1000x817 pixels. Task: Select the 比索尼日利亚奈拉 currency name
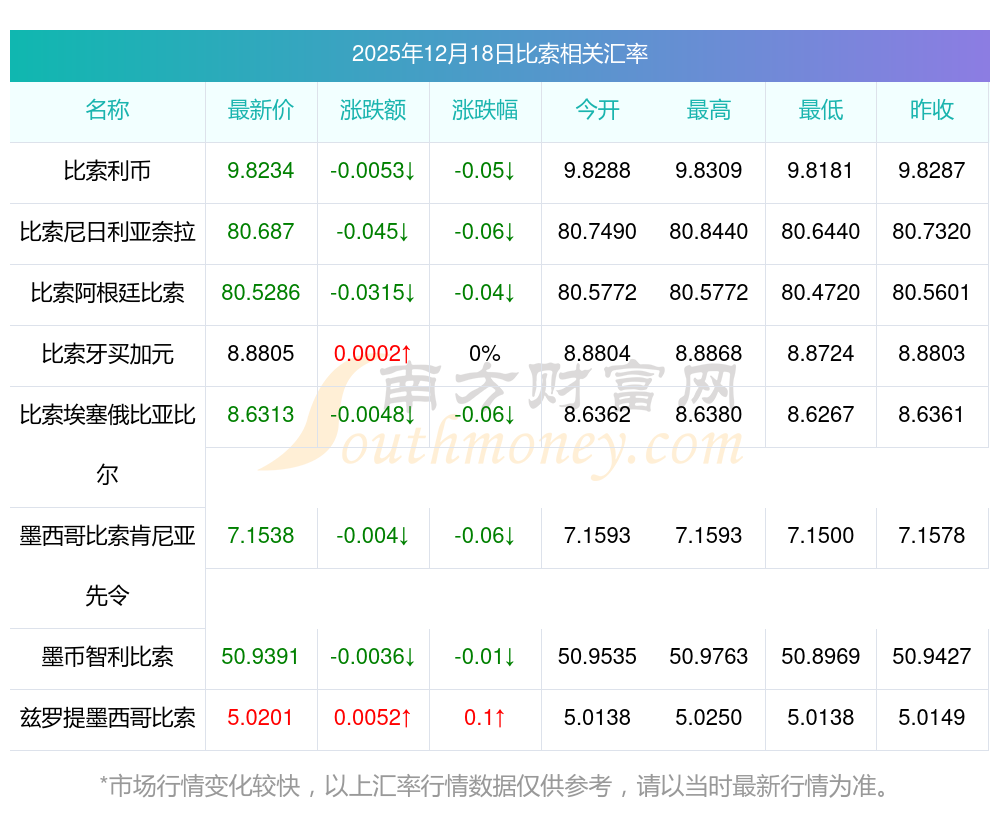click(107, 232)
